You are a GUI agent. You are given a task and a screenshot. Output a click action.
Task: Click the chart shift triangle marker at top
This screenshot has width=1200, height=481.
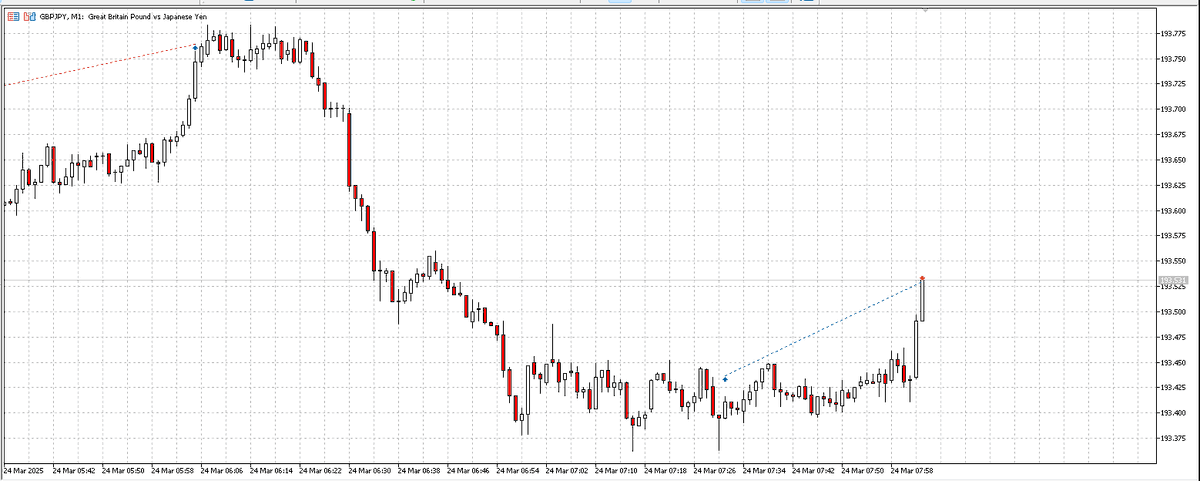tap(925, 10)
